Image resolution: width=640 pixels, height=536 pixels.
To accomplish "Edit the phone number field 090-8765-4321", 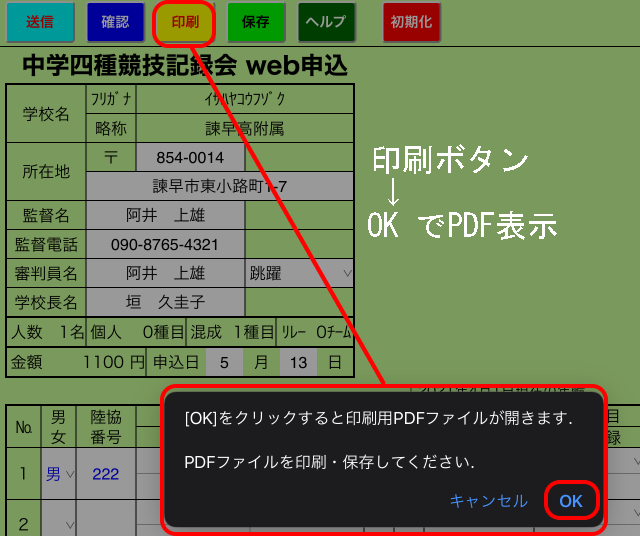I will 165,244.
